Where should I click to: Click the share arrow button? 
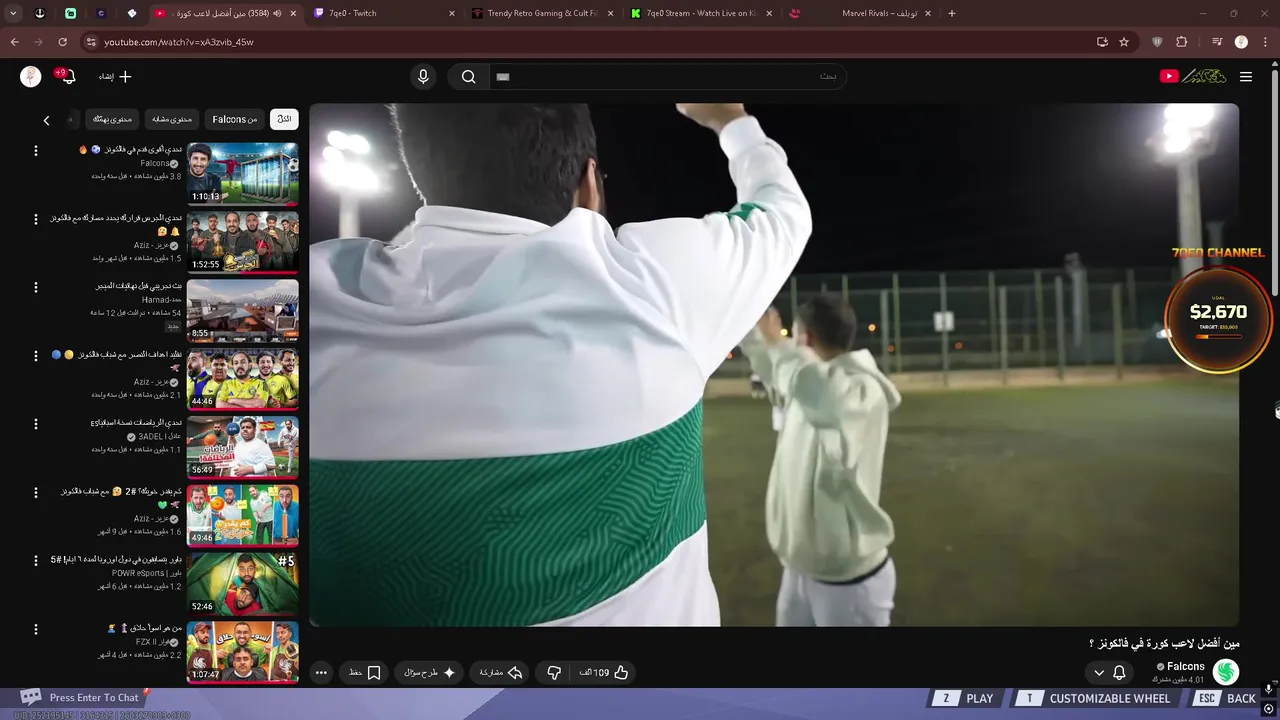point(501,673)
